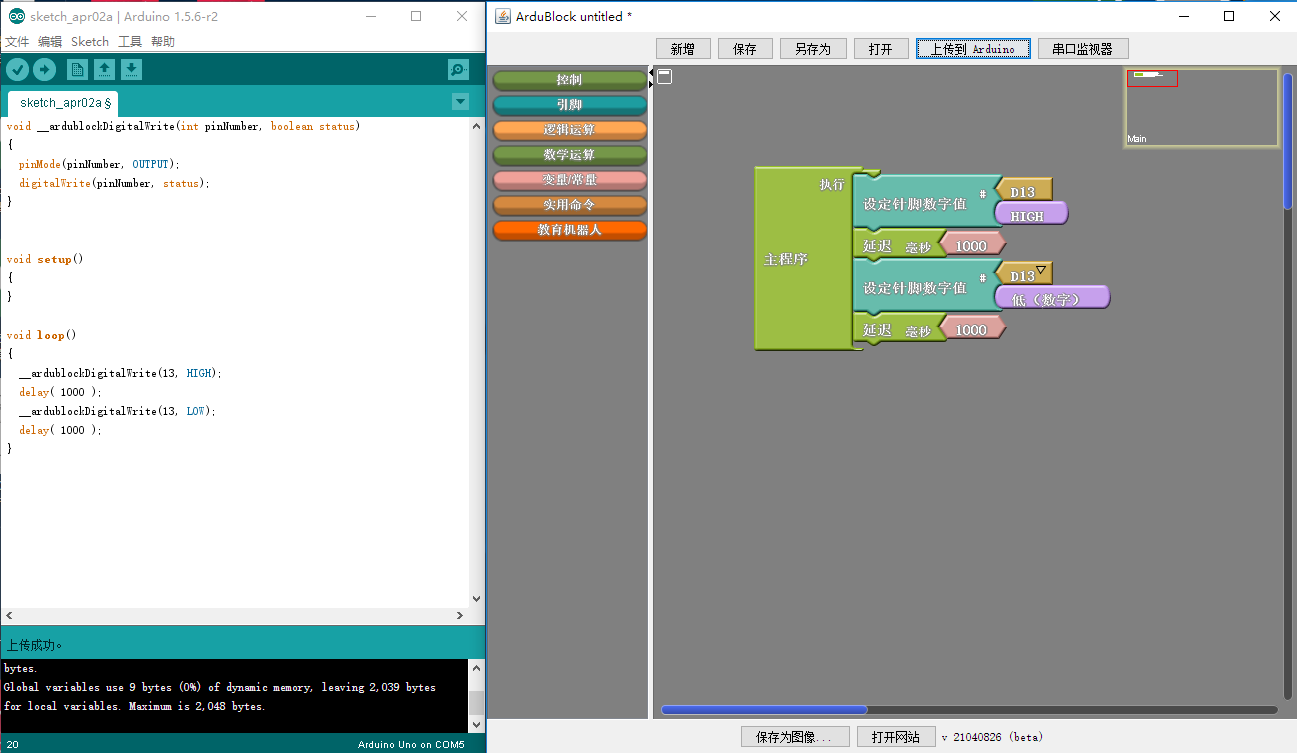Click 打开网站 button
This screenshot has height=753, width=1297.
coord(896,737)
